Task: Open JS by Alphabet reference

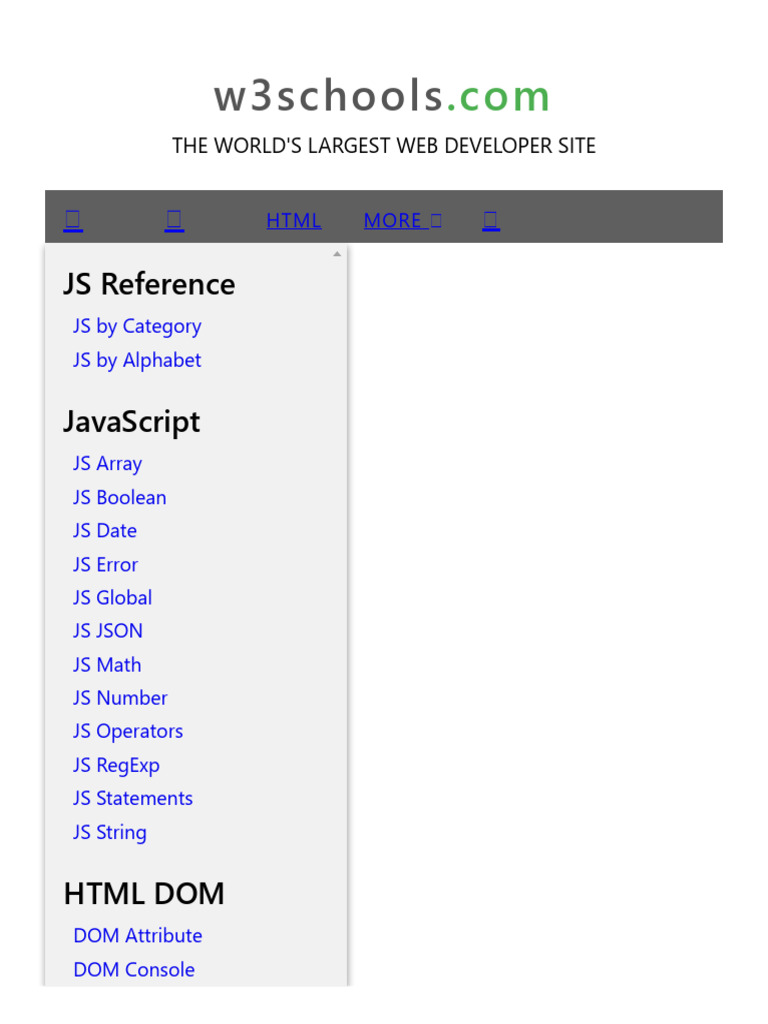Action: pos(137,360)
